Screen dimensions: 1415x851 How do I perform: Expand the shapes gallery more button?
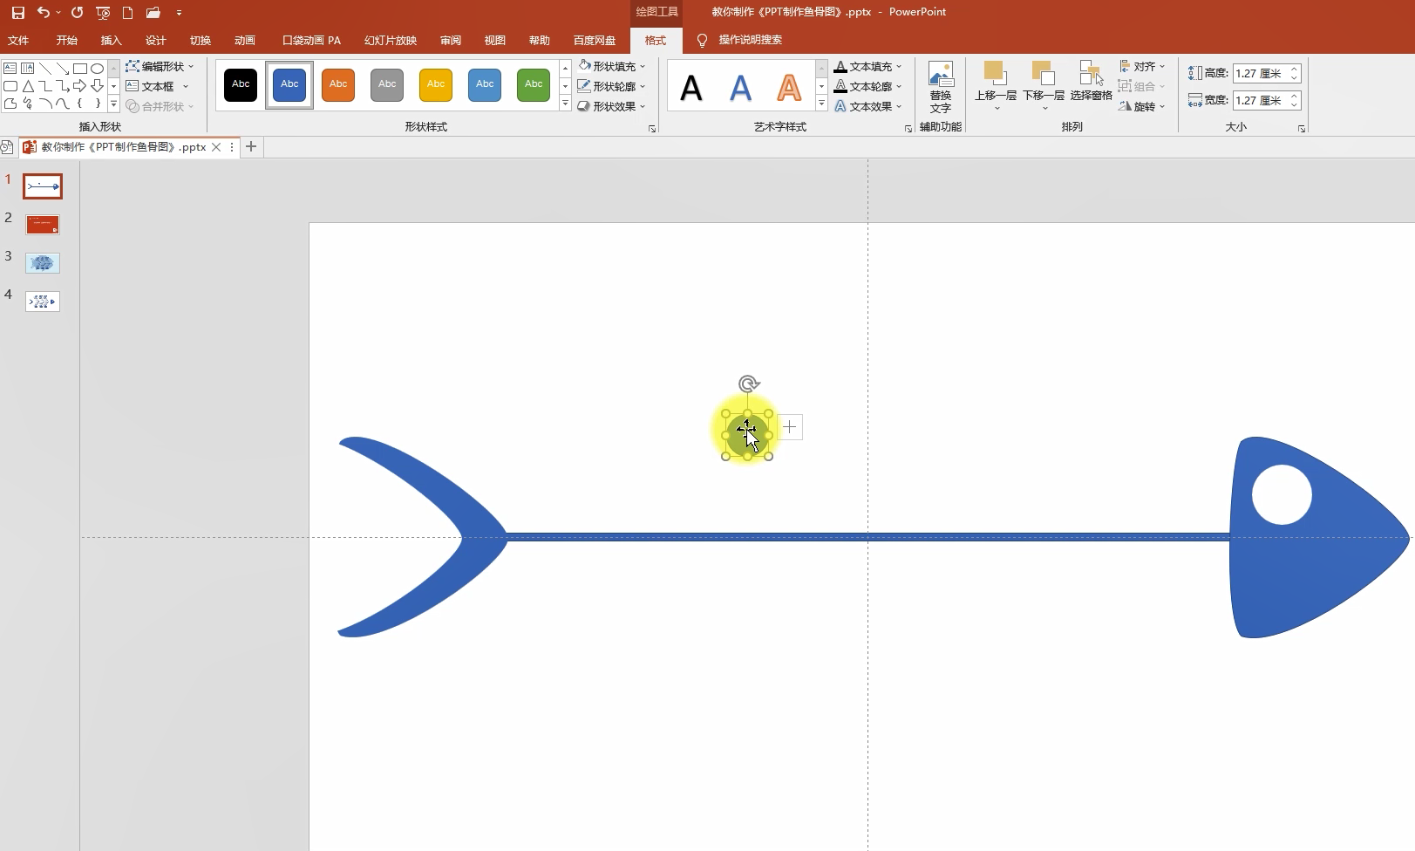click(x=114, y=105)
